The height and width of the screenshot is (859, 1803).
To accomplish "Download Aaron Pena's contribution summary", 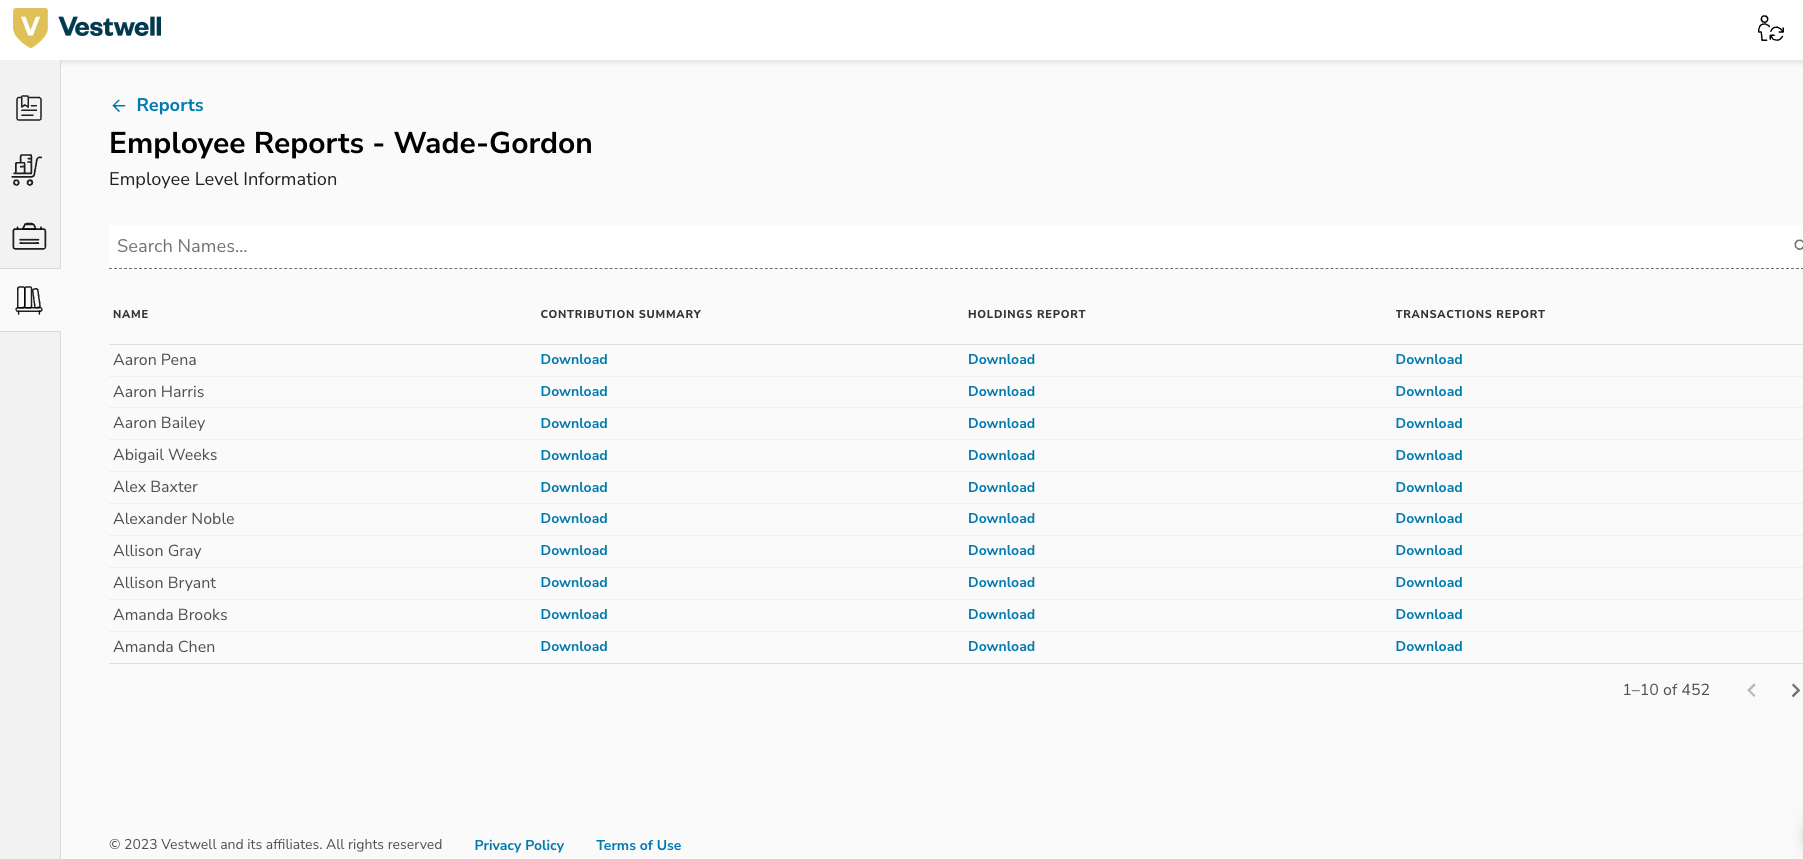I will [574, 360].
